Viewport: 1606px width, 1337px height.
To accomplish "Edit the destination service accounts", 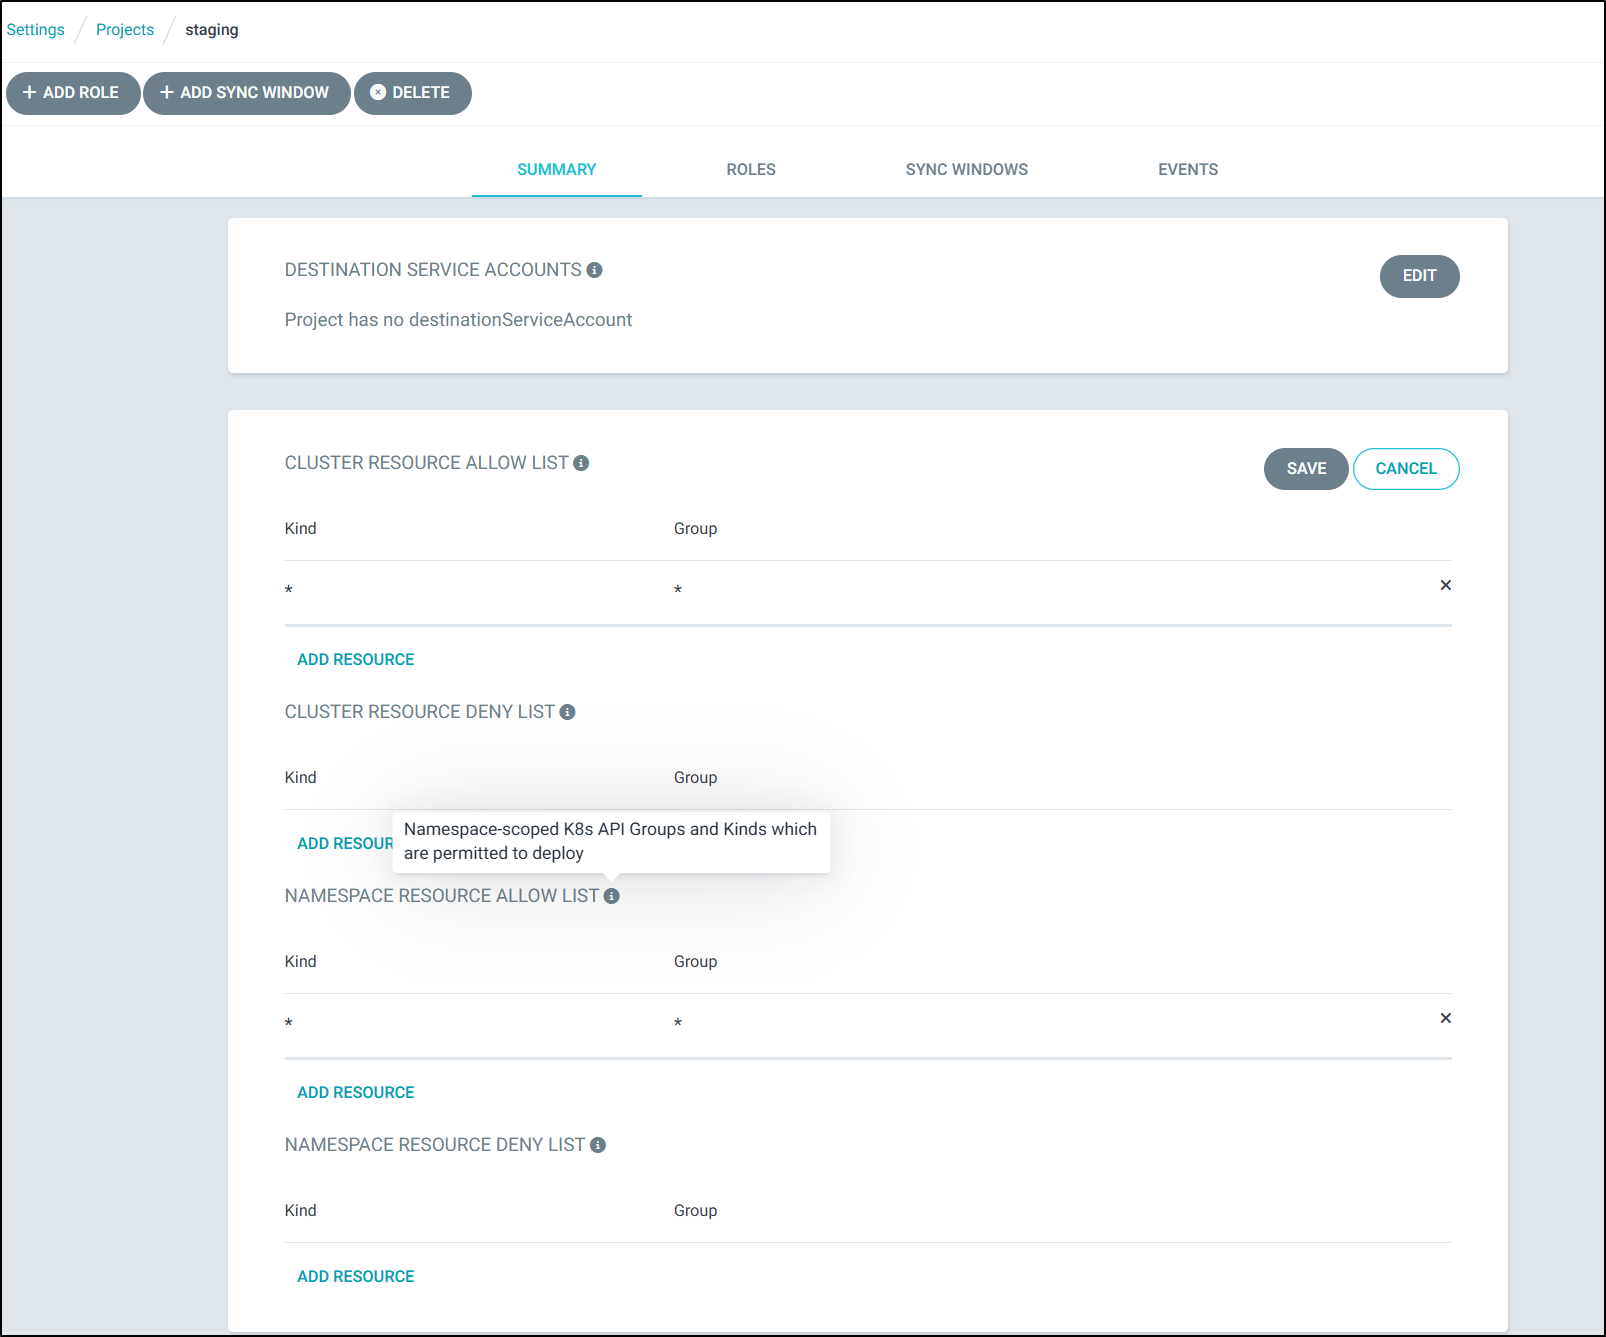I will [x=1418, y=276].
